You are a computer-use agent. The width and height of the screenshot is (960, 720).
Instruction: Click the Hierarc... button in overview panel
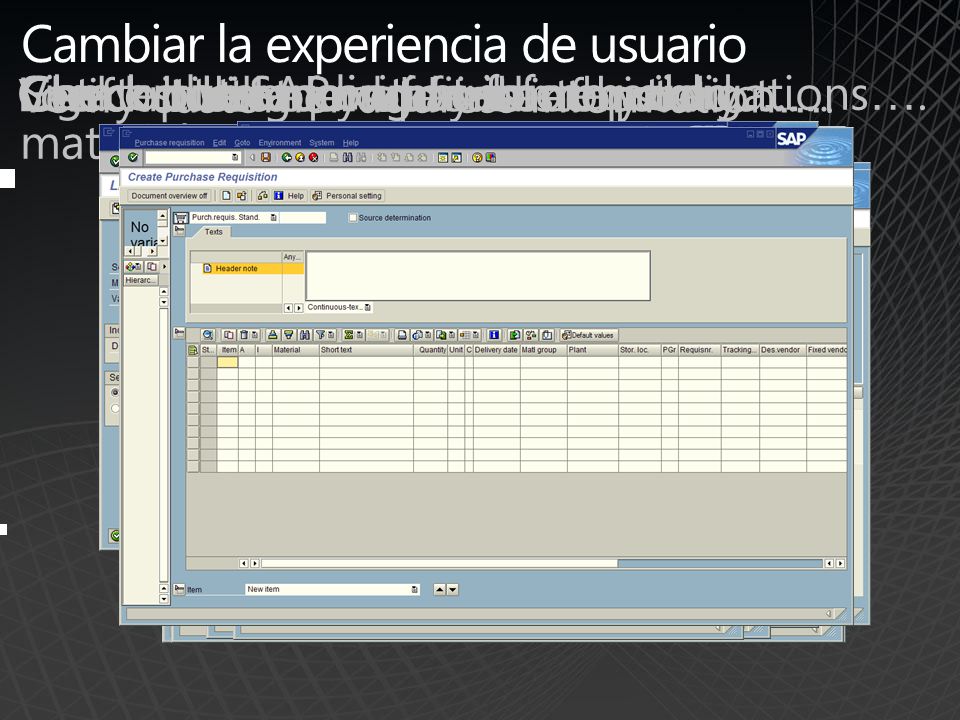(141, 280)
